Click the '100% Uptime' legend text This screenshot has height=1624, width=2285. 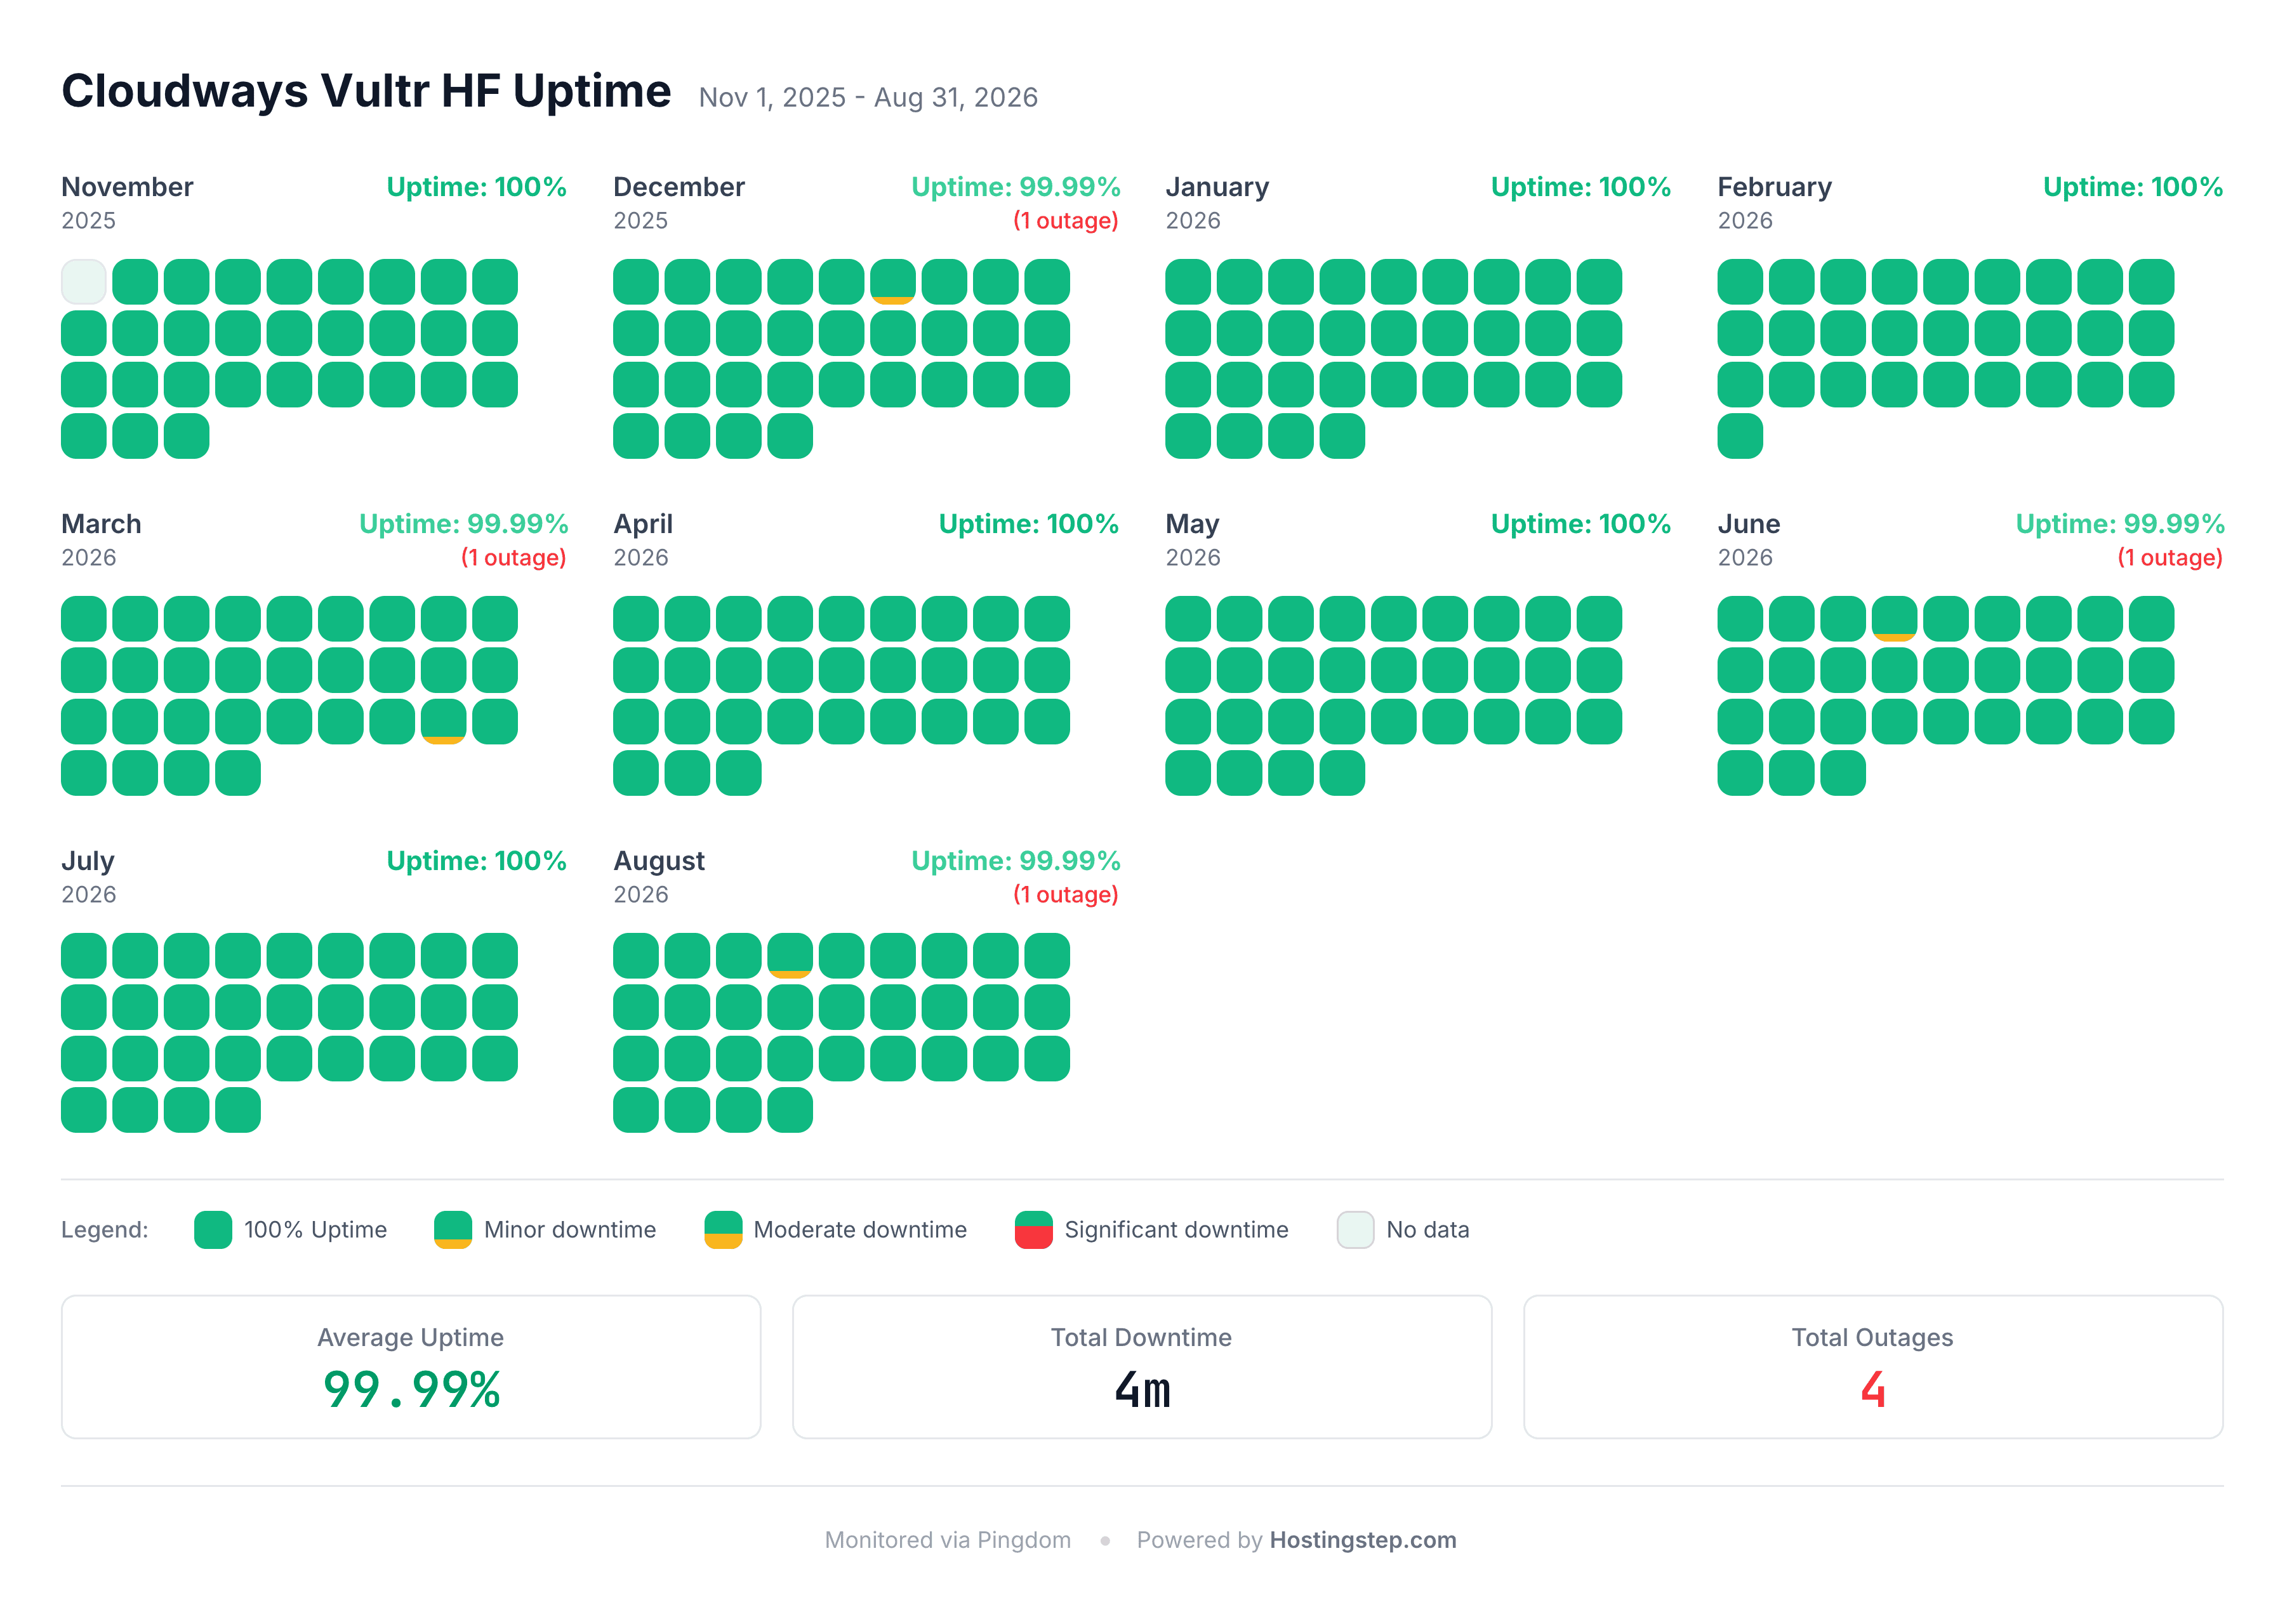click(315, 1230)
